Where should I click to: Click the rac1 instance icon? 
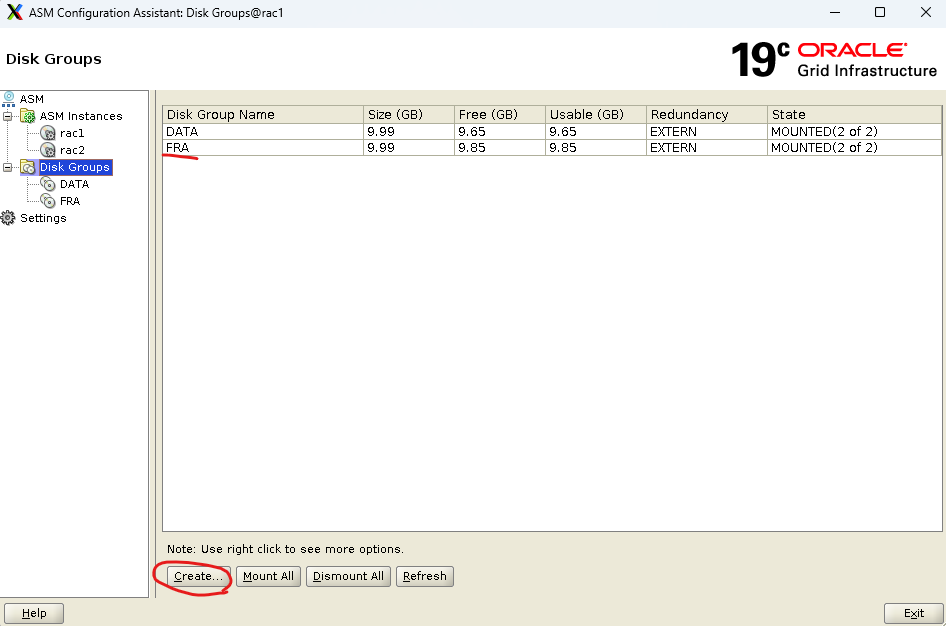point(48,133)
